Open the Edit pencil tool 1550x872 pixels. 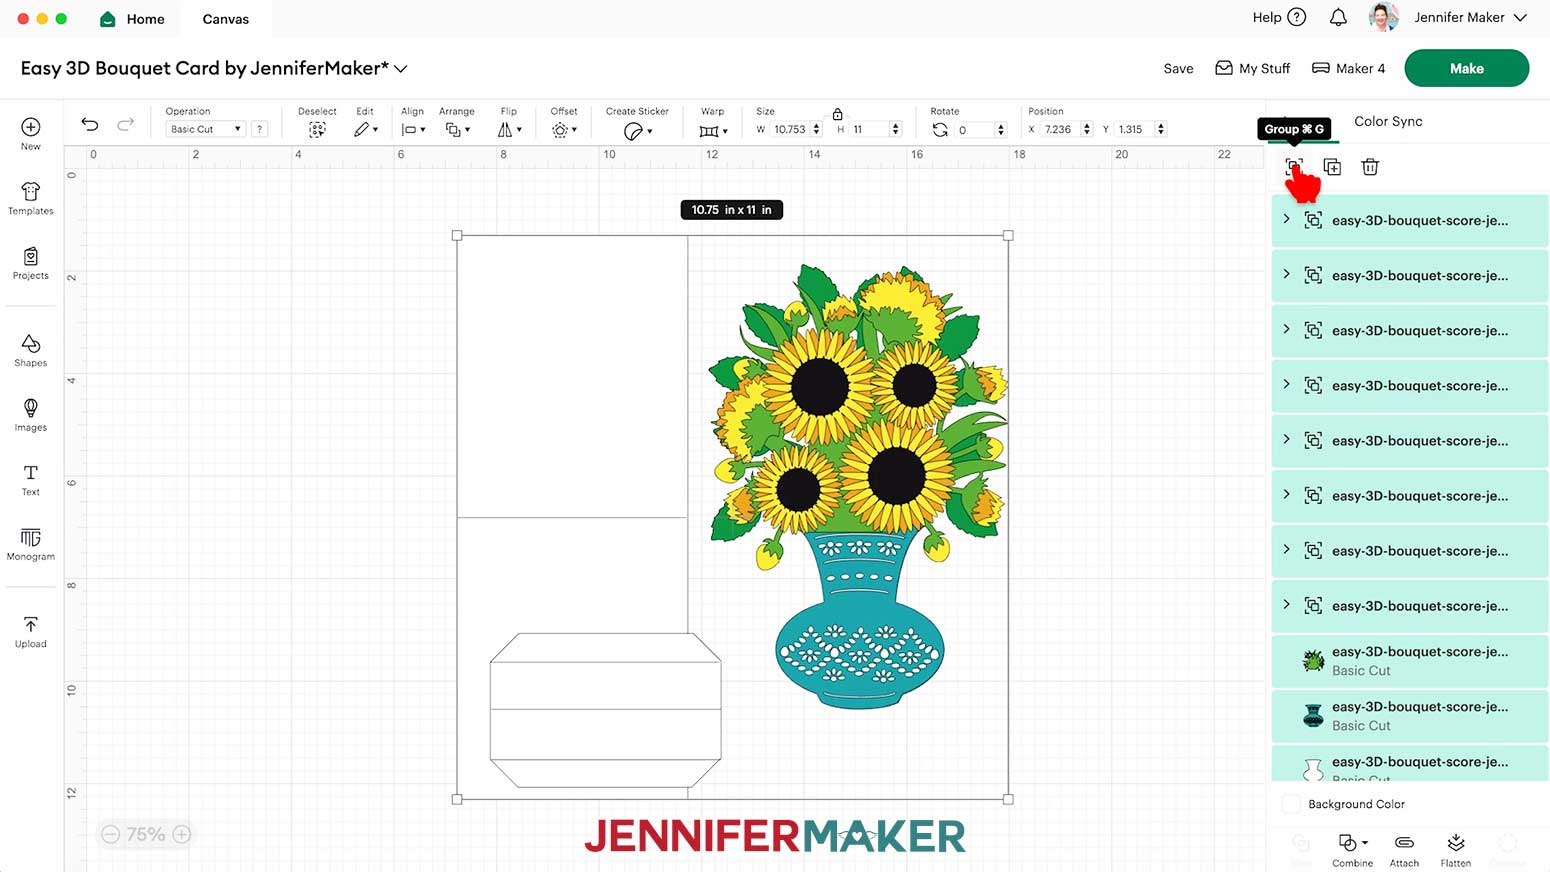tap(365, 130)
